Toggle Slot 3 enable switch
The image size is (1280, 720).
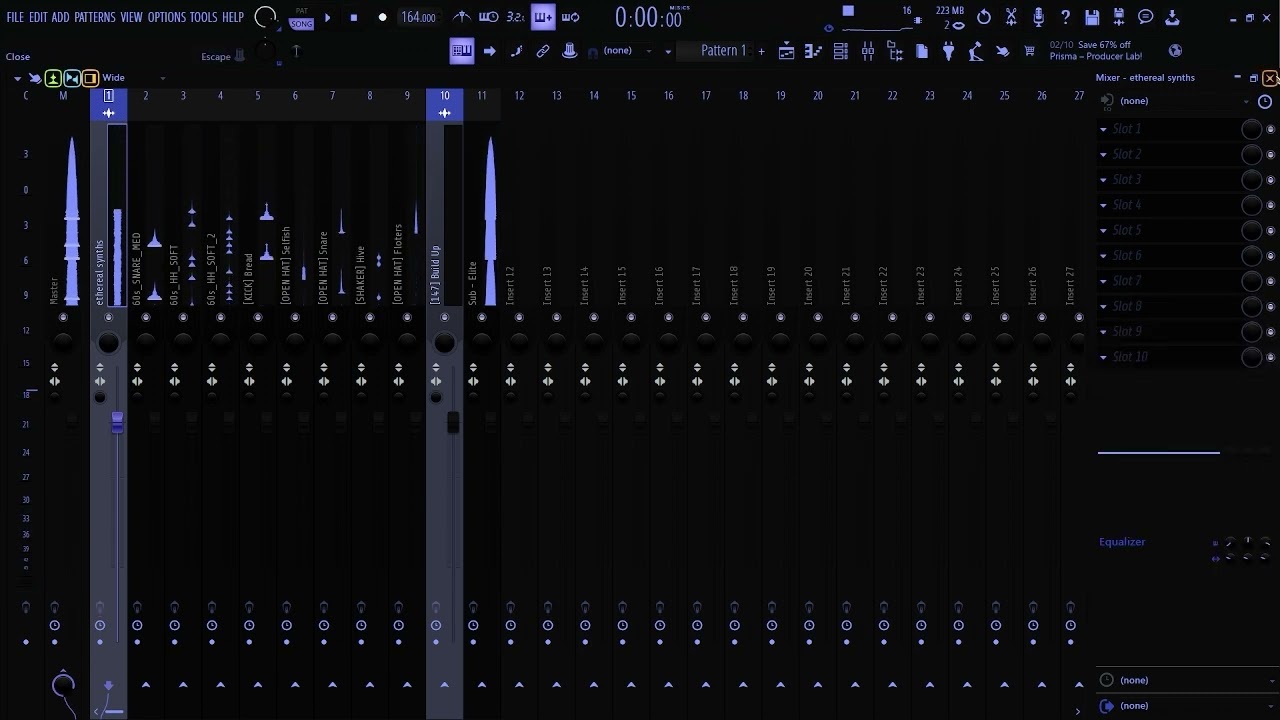[1271, 180]
